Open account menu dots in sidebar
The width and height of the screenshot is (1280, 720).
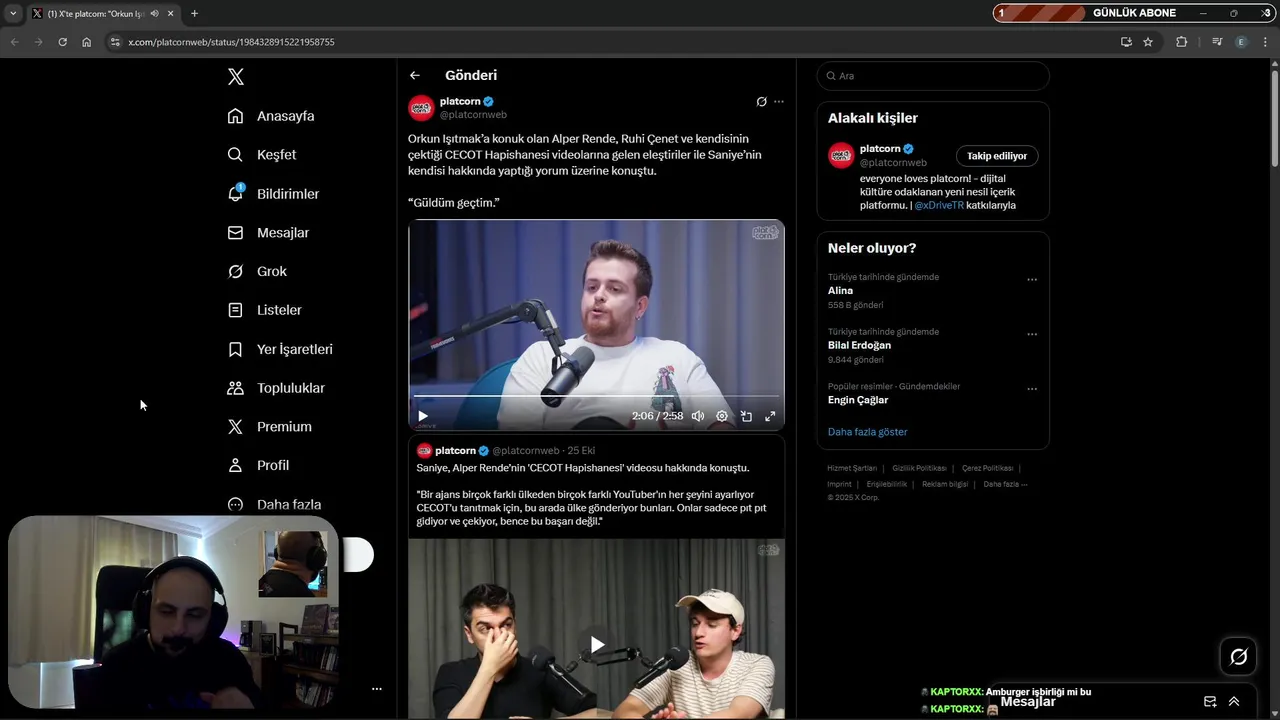coord(377,689)
